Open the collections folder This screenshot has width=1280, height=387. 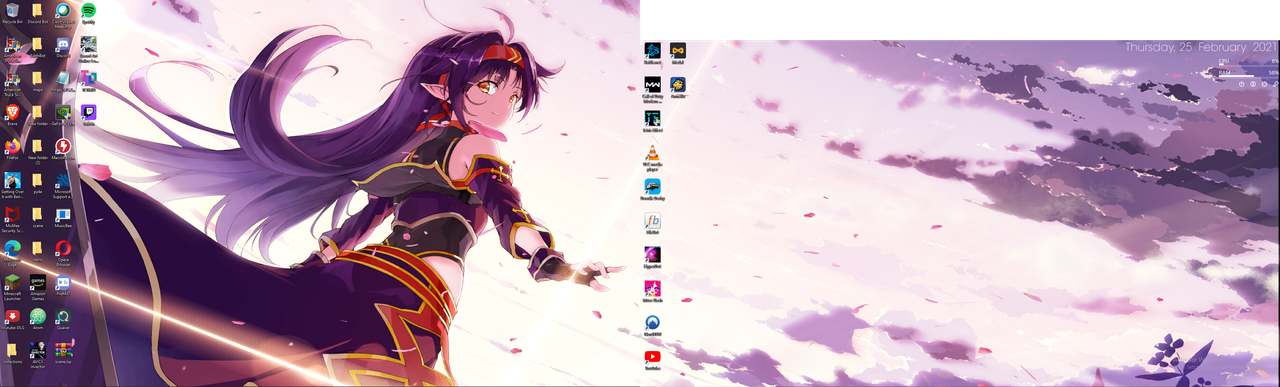click(12, 353)
